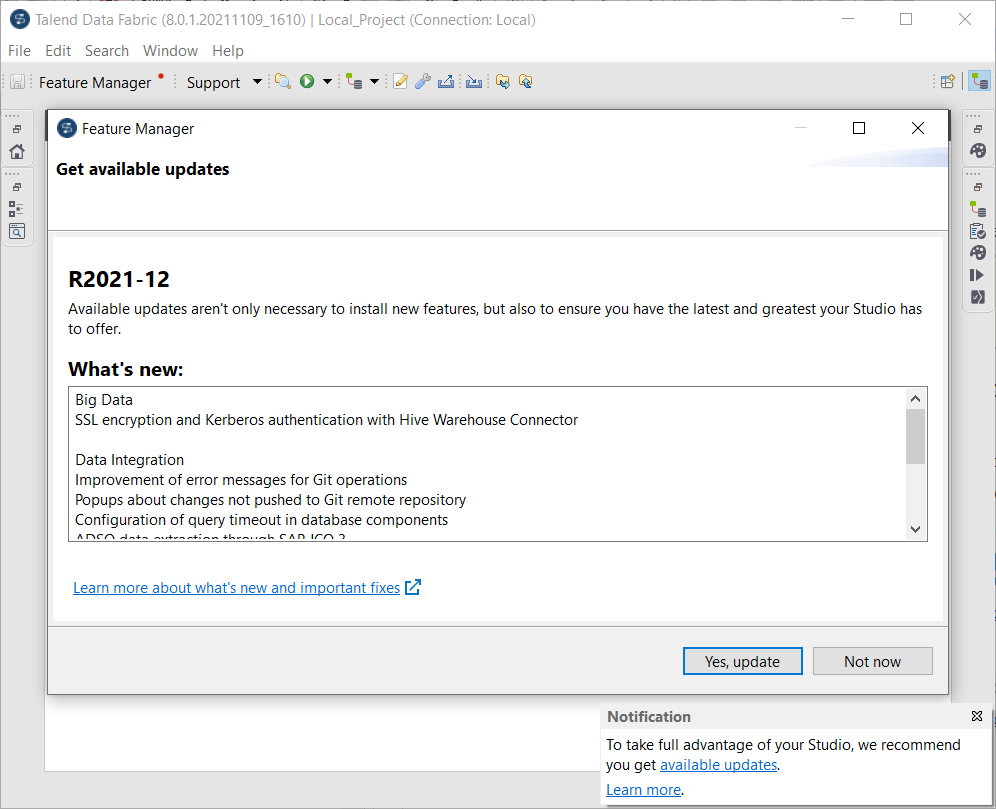The height and width of the screenshot is (809, 996).
Task: Open the tree outline view icon in left sidebar
Action: (16, 209)
